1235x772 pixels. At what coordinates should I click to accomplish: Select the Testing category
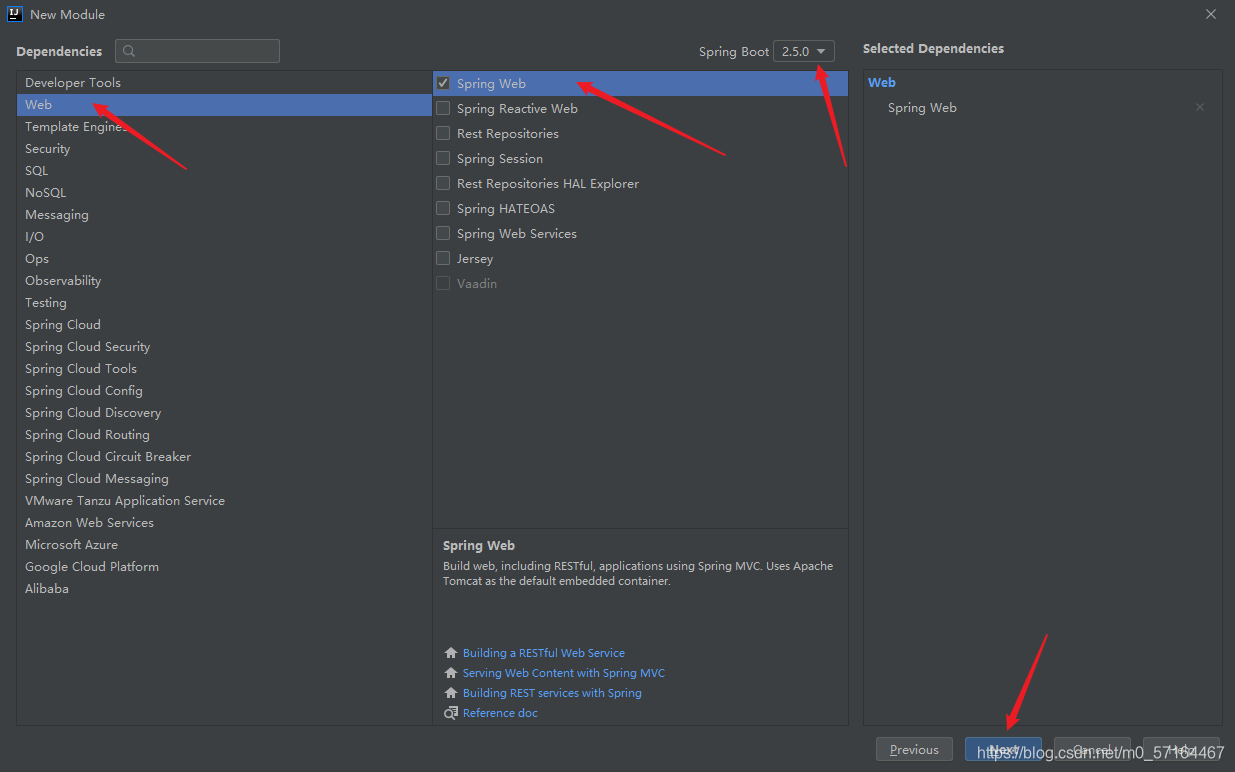click(x=224, y=302)
